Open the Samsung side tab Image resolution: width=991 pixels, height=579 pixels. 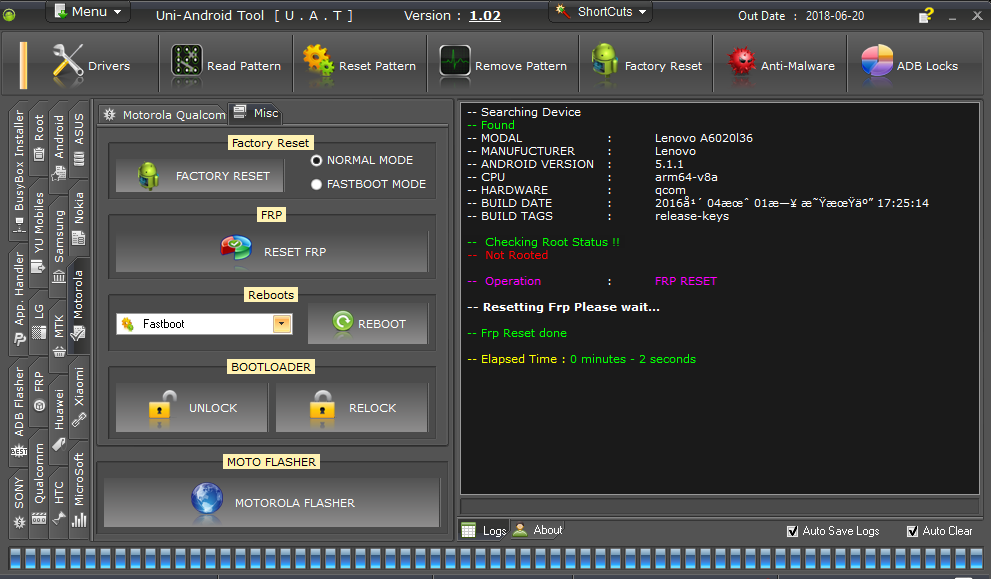click(59, 247)
